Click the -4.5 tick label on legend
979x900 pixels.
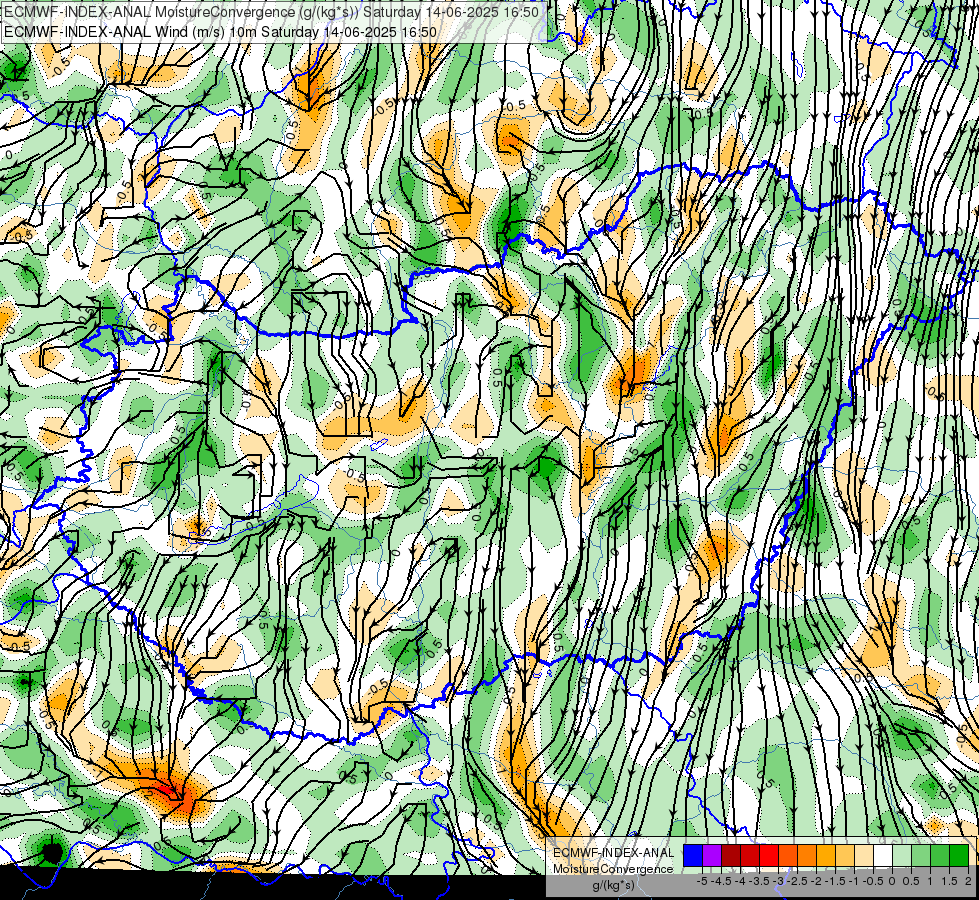click(x=721, y=881)
